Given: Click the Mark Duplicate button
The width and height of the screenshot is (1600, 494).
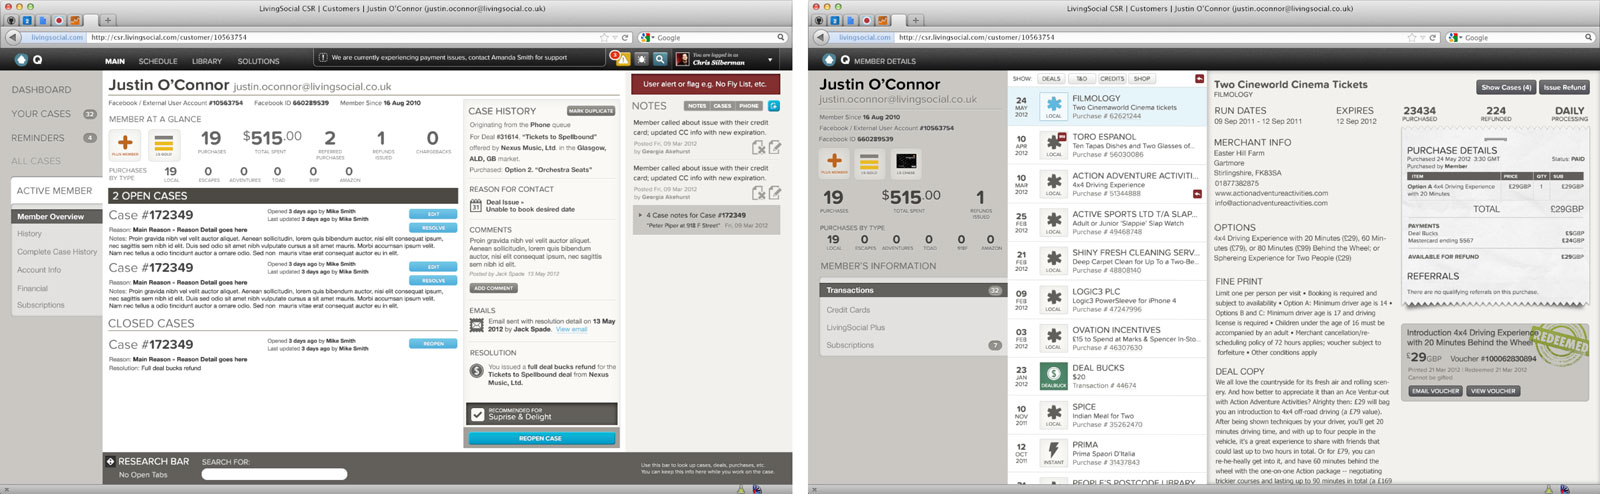Looking at the screenshot, I should point(591,111).
